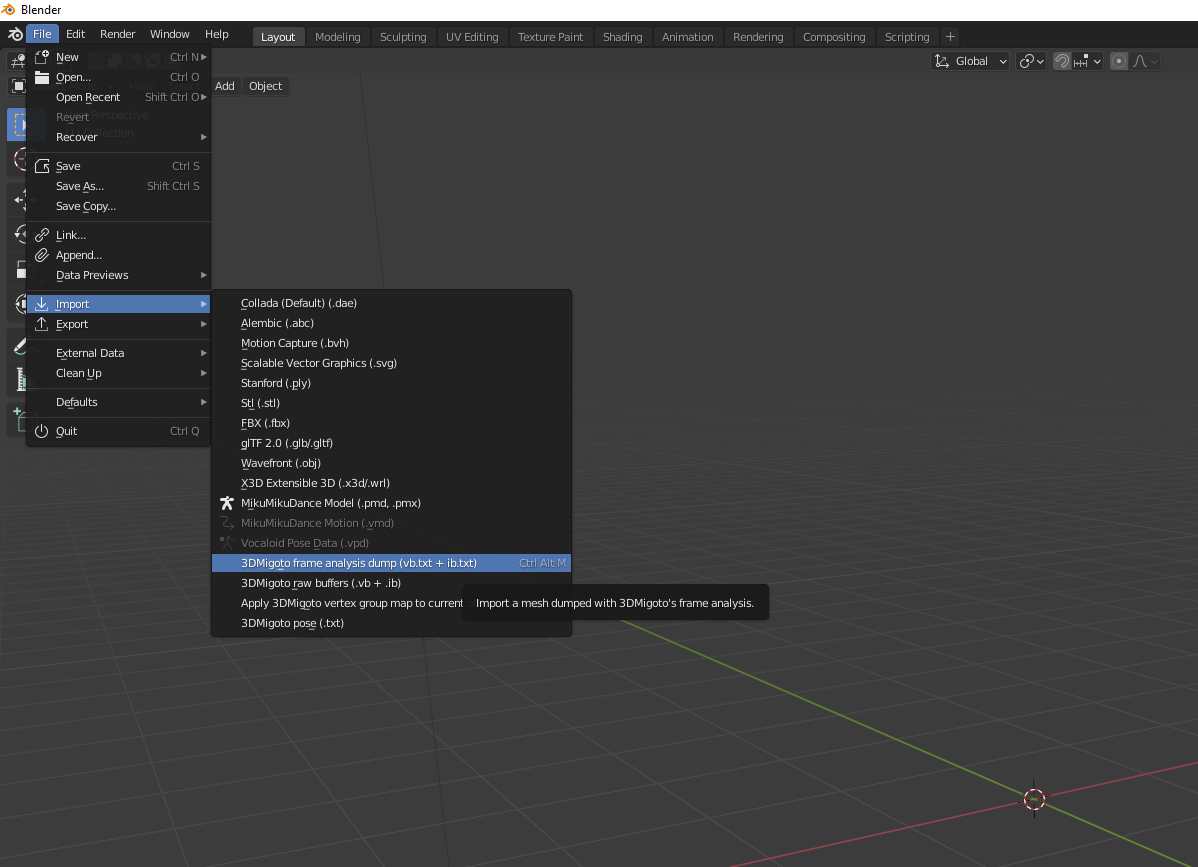Click the snap-to increment icon
This screenshot has height=867, width=1198.
tap(1080, 61)
